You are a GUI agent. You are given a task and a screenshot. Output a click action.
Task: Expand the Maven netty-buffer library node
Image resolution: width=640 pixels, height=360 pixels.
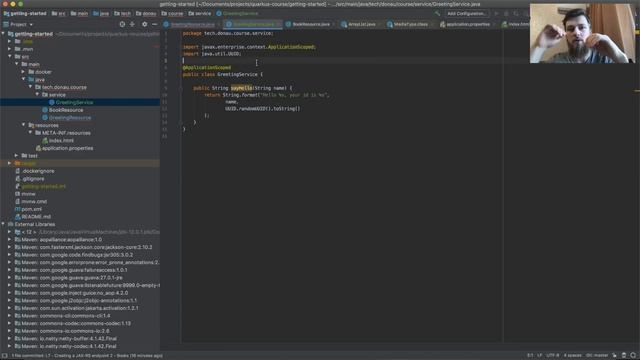click(x=10, y=338)
